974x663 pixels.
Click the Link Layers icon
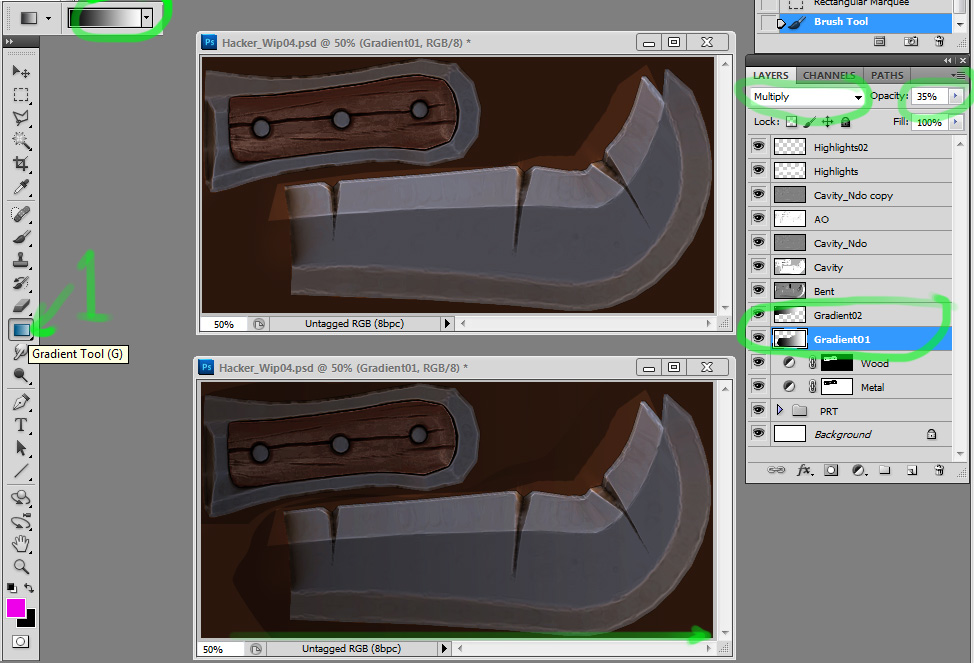click(776, 470)
